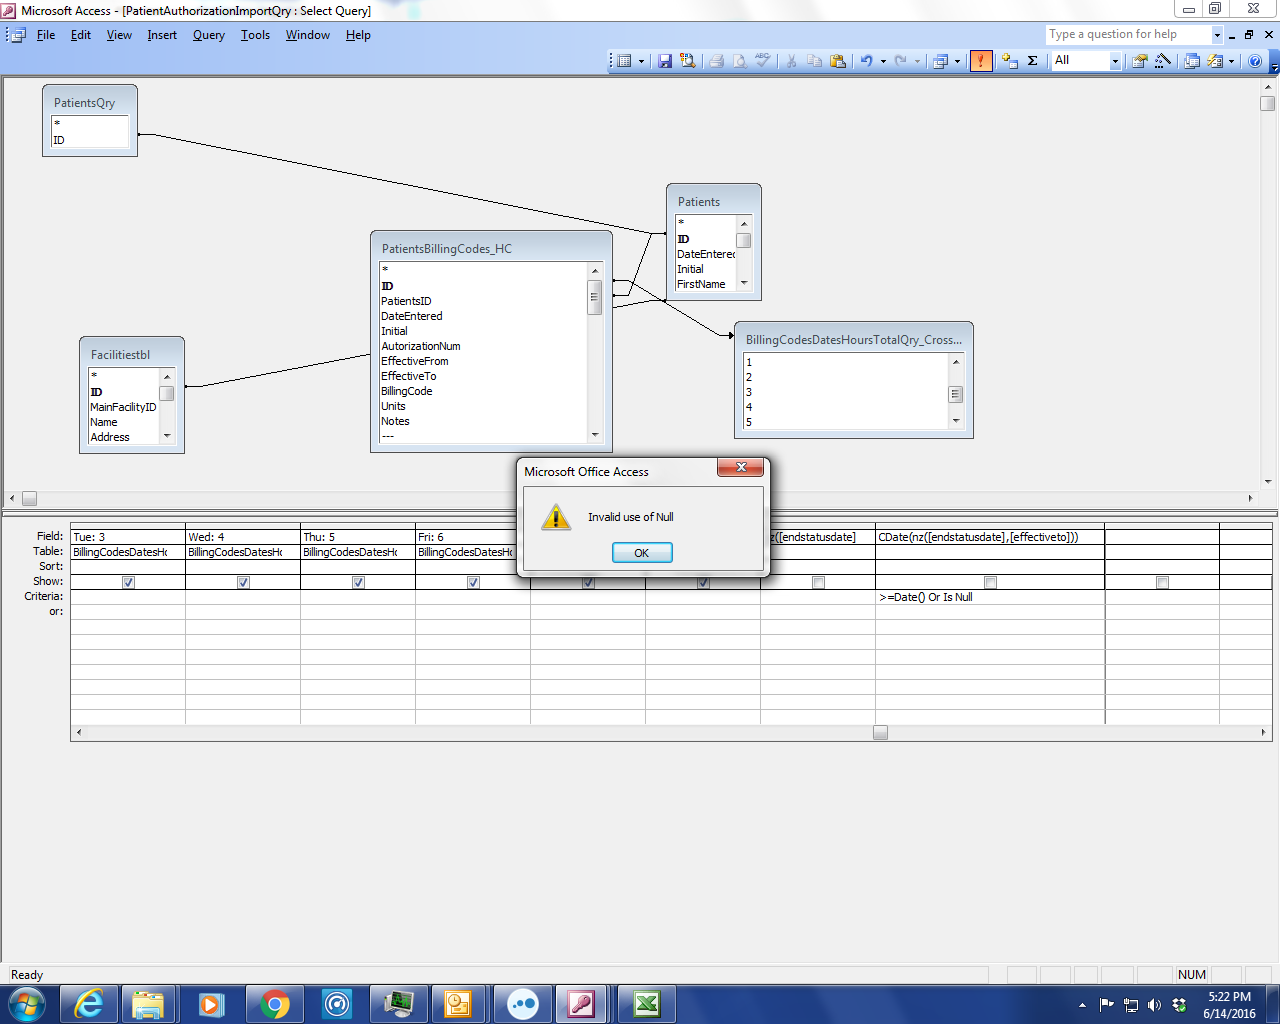
Task: Click the table pane horizontal scrollbar thumb
Action: [x=29, y=498]
